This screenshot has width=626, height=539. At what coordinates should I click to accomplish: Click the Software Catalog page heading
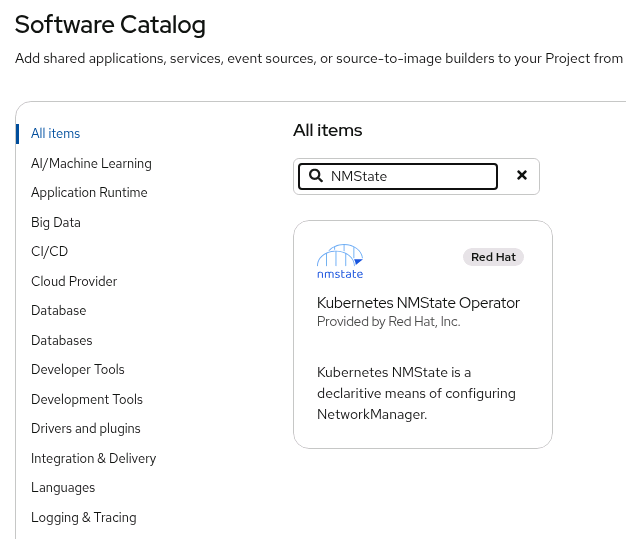[x=110, y=25]
